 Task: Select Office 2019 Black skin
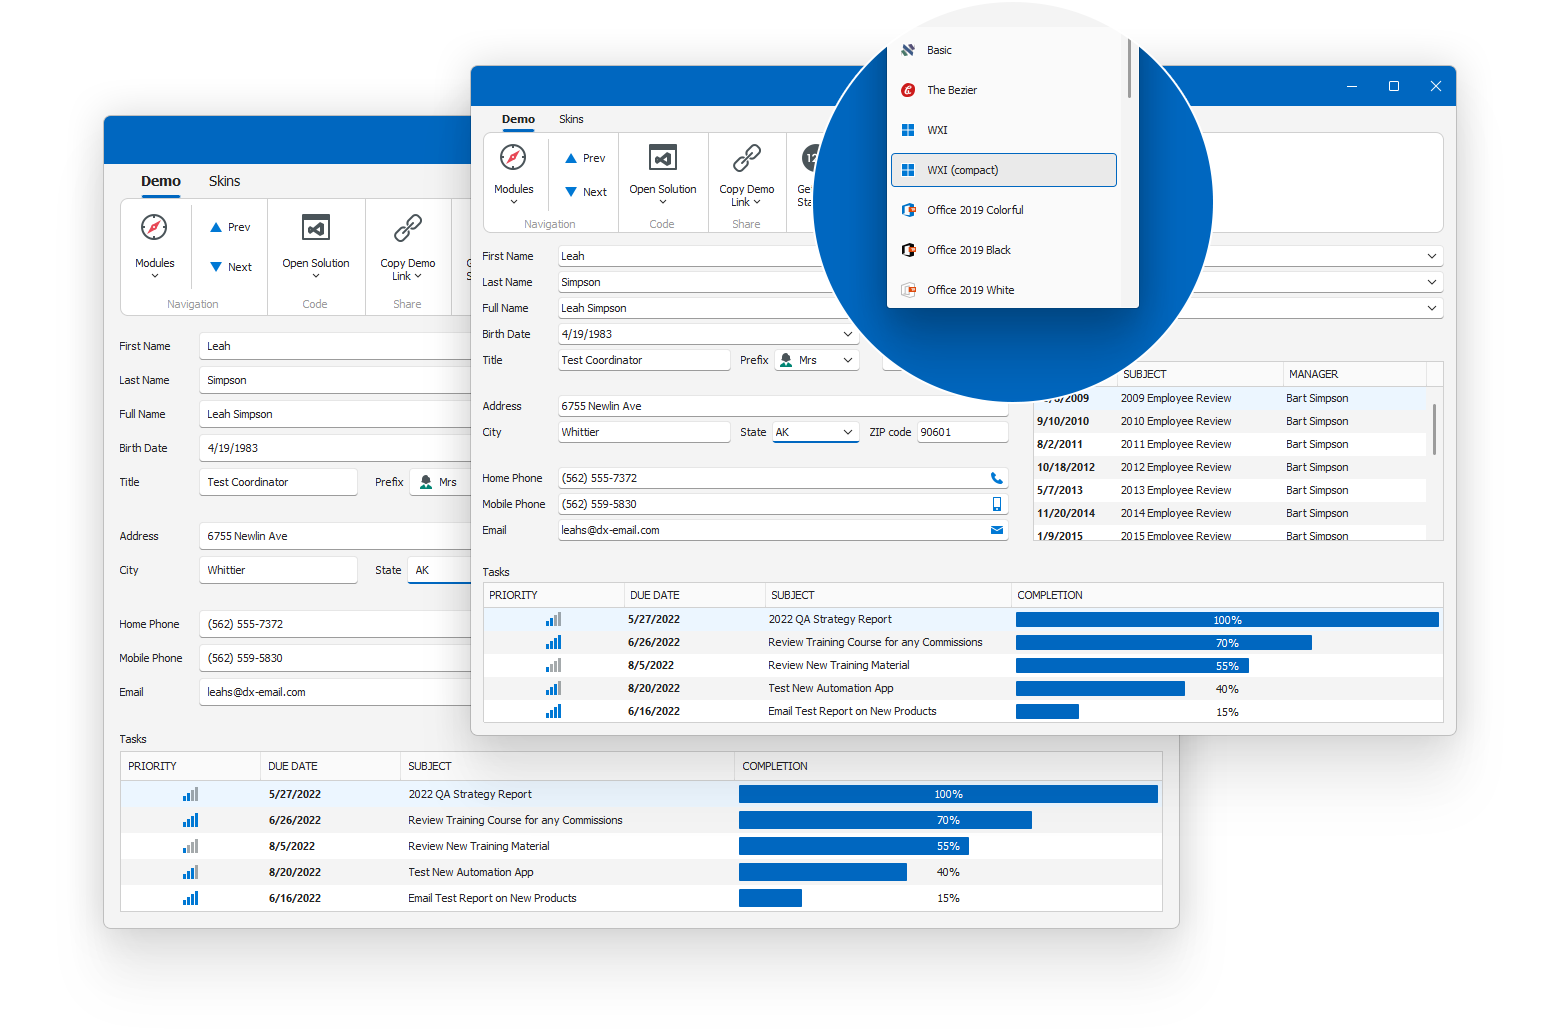[x=1004, y=250]
